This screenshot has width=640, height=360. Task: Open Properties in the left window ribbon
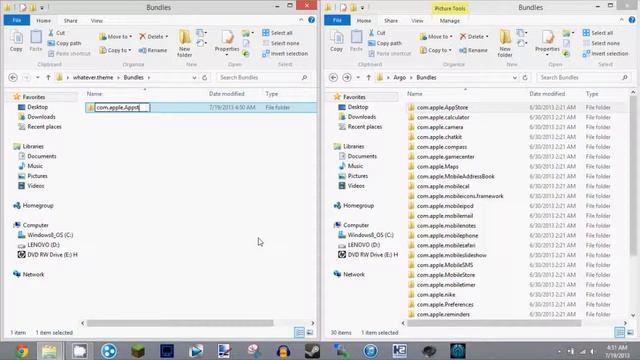227,43
